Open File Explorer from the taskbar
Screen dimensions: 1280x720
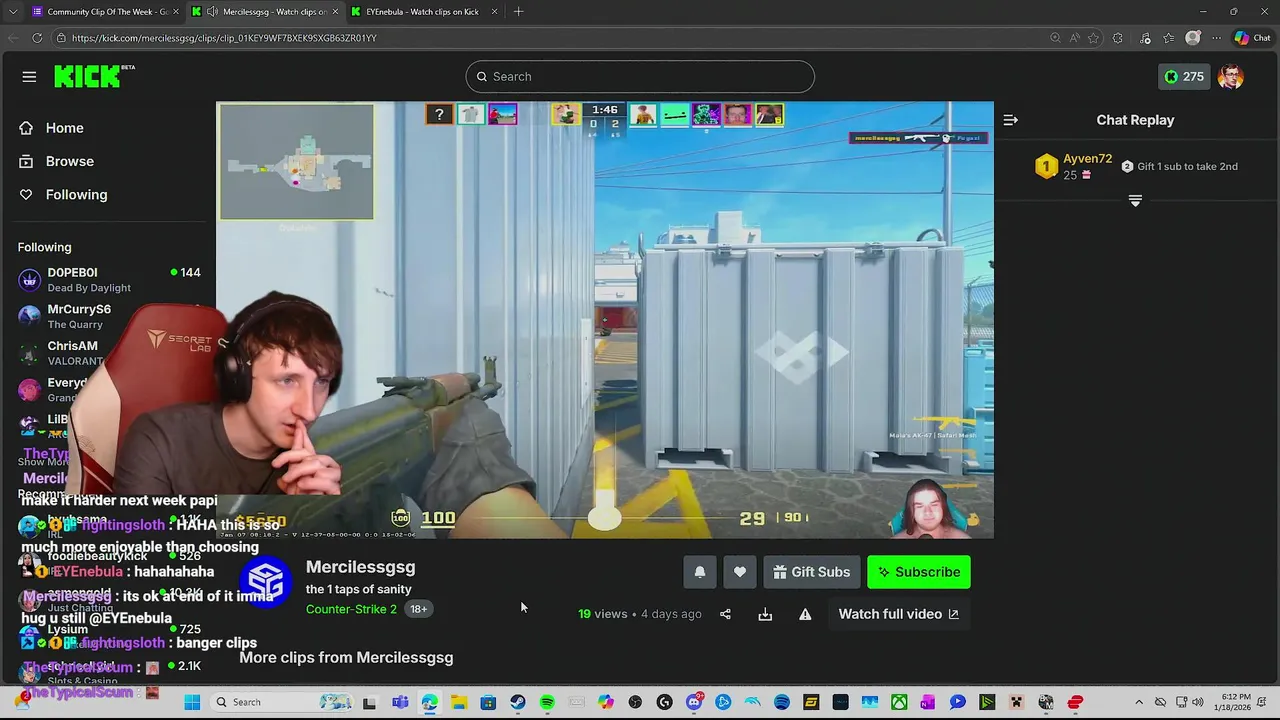click(458, 702)
